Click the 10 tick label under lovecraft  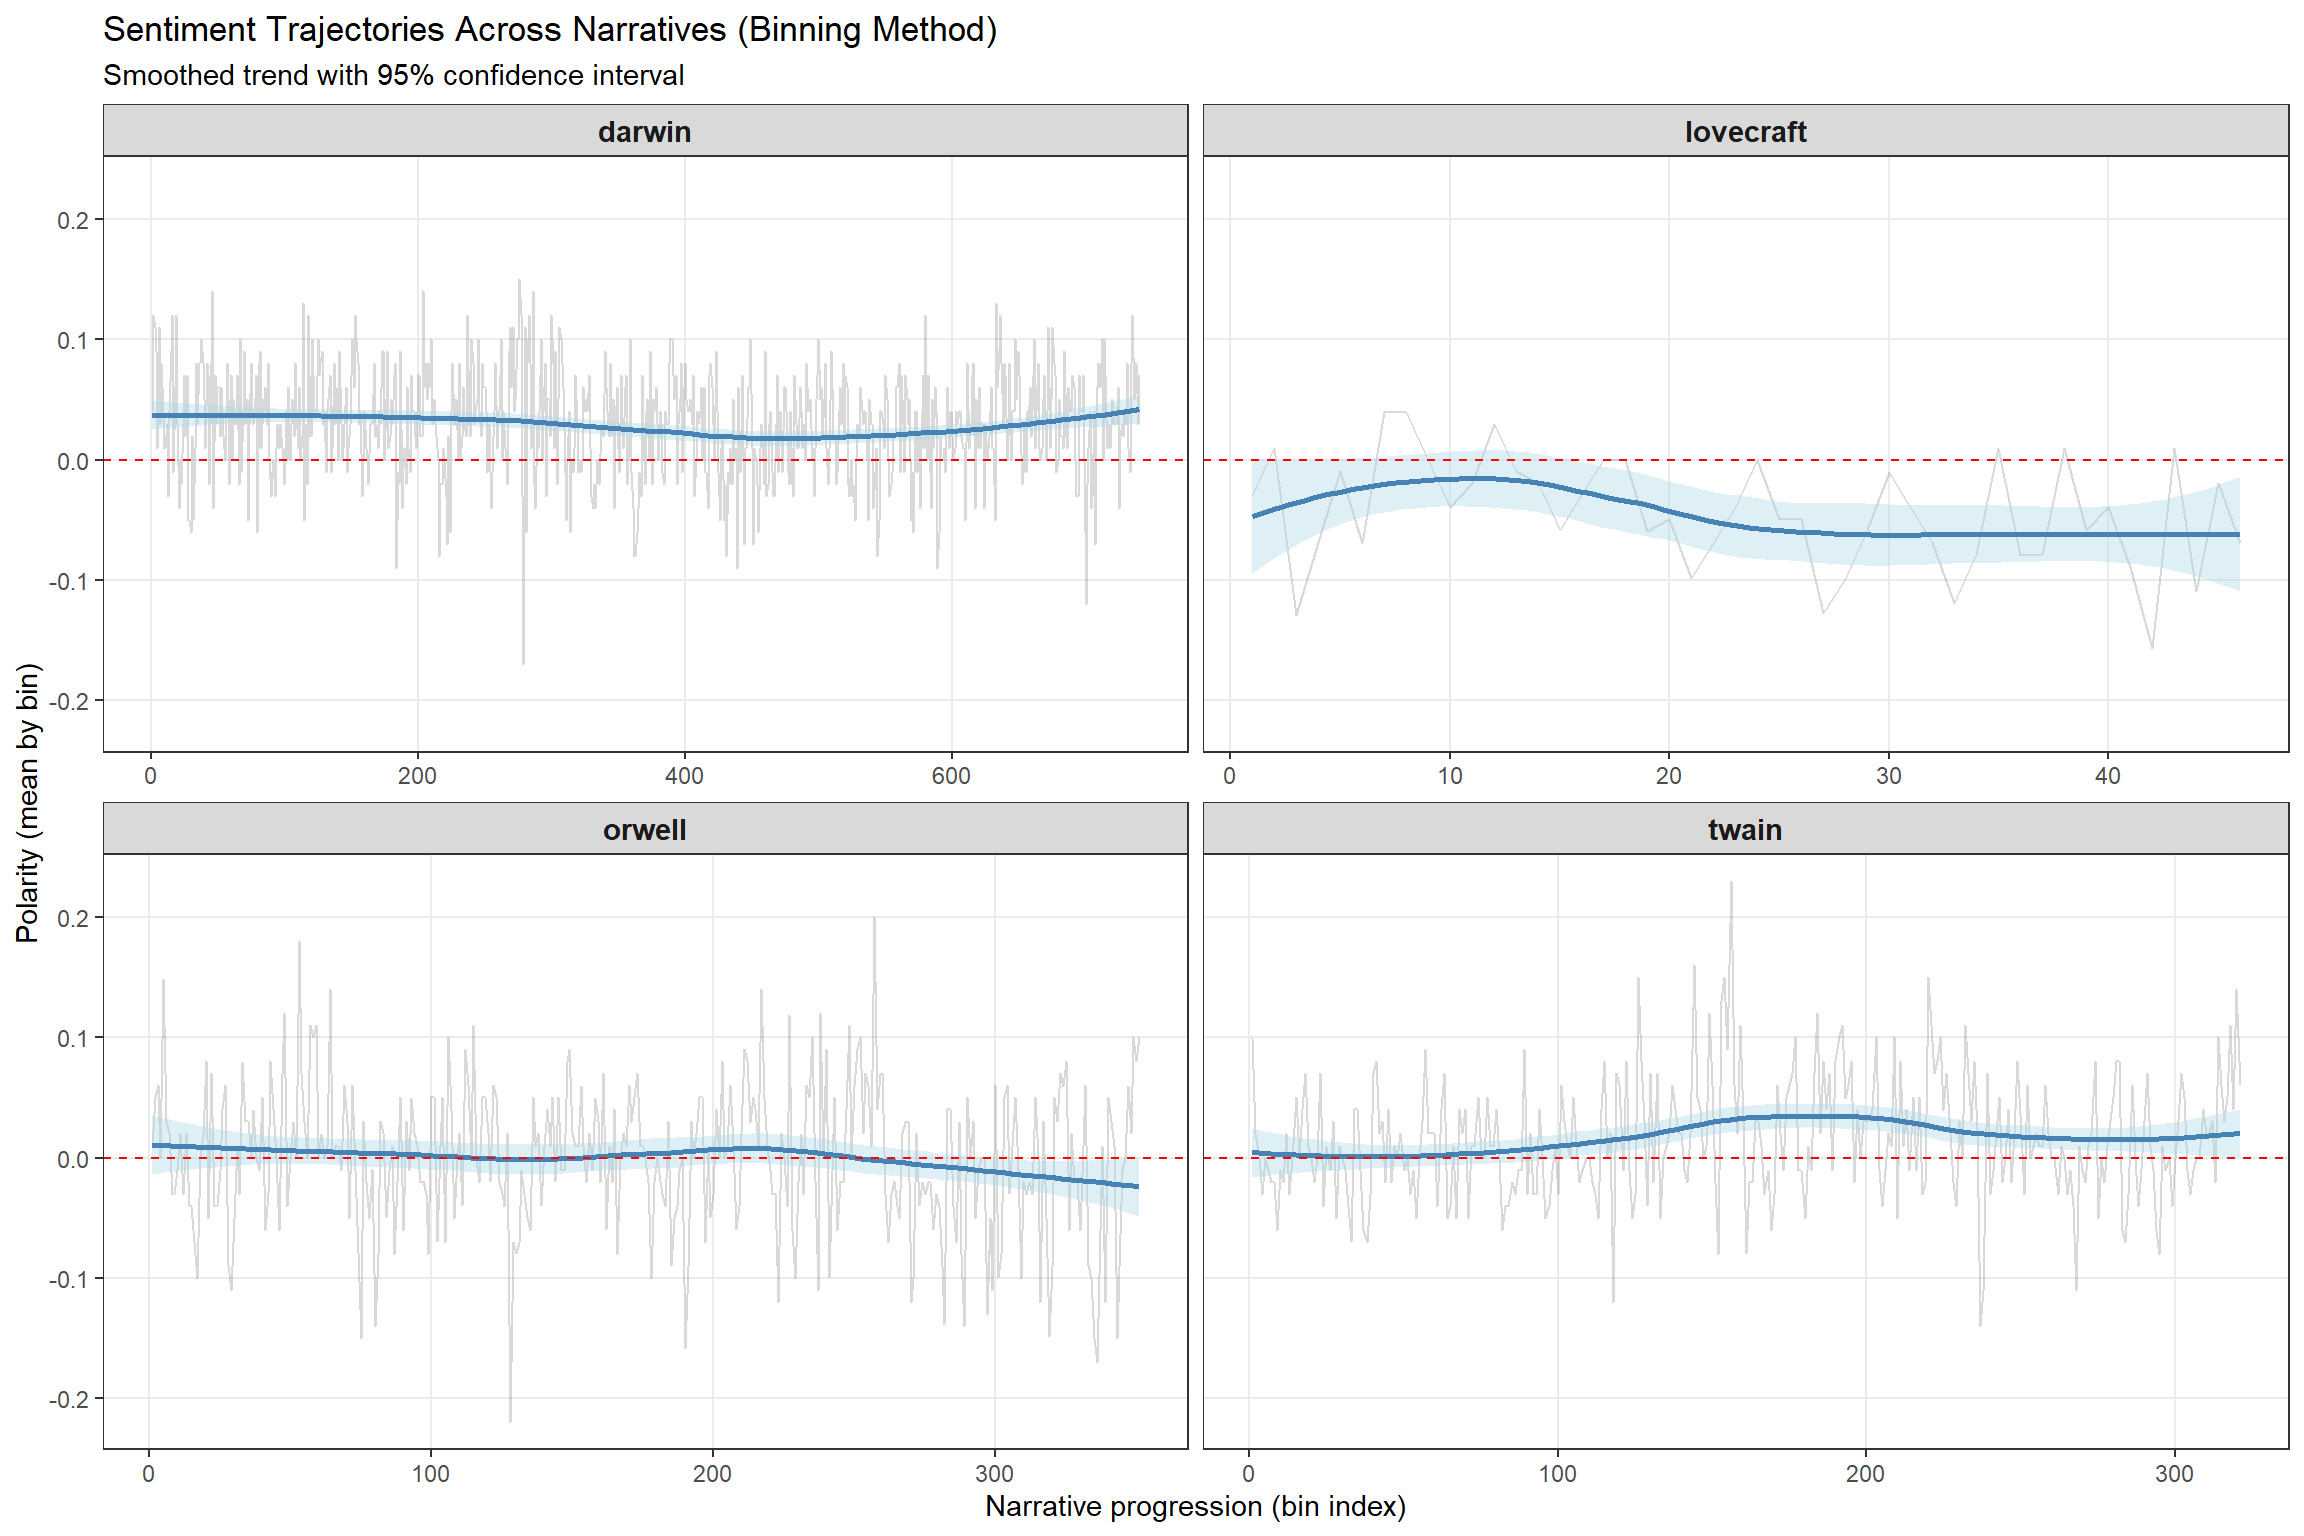click(x=1449, y=776)
